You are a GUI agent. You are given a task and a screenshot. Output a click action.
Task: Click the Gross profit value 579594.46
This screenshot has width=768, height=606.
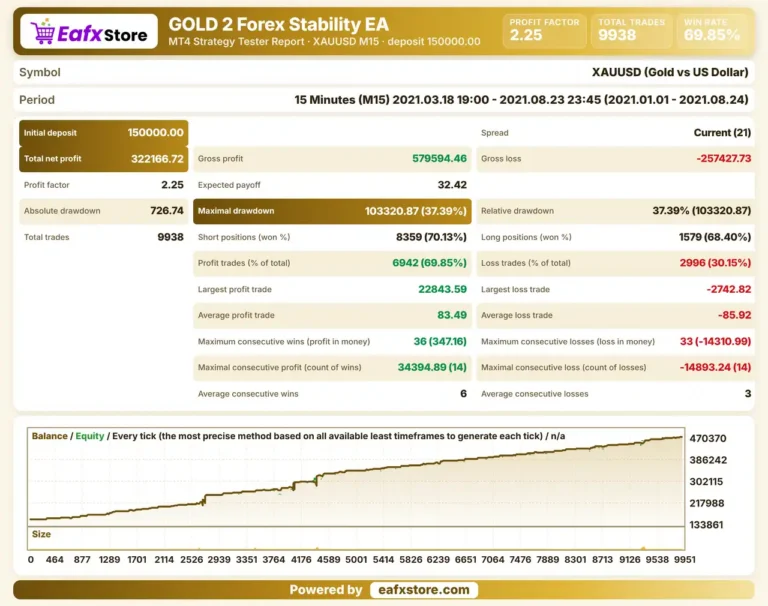[439, 159]
